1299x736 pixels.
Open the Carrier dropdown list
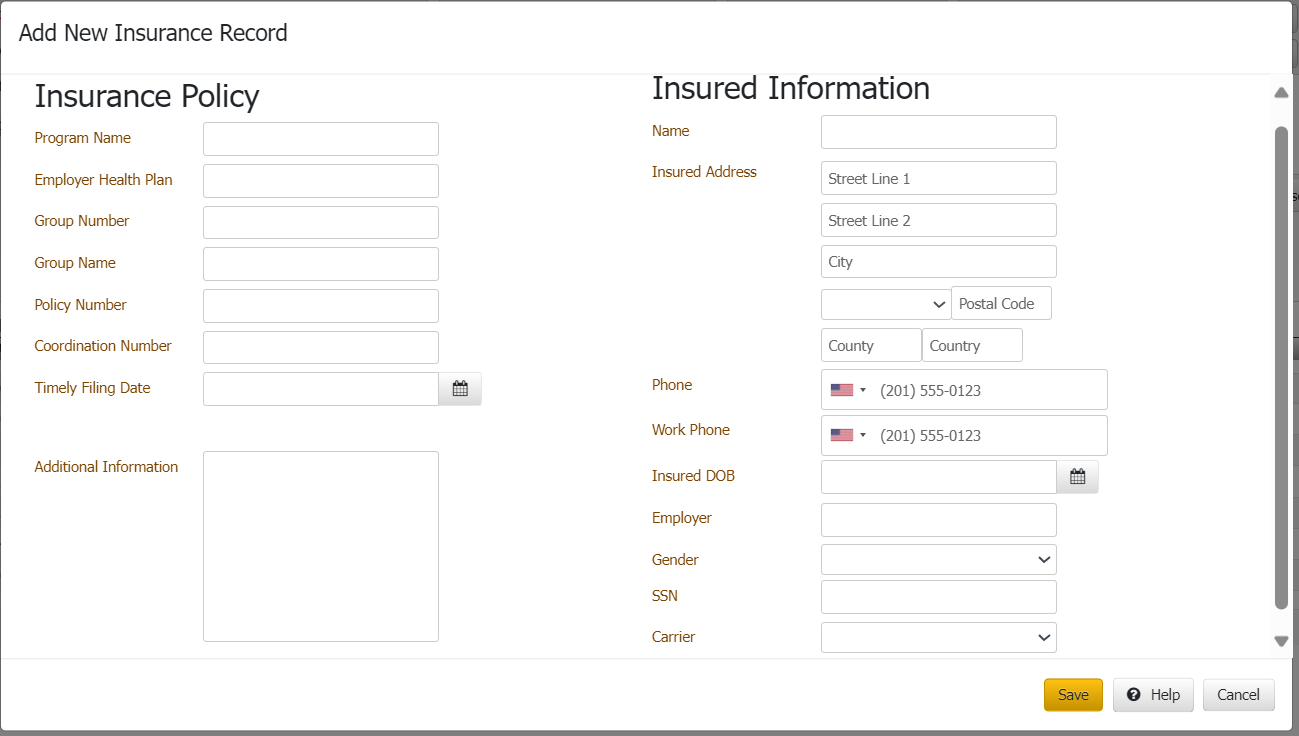click(938, 637)
